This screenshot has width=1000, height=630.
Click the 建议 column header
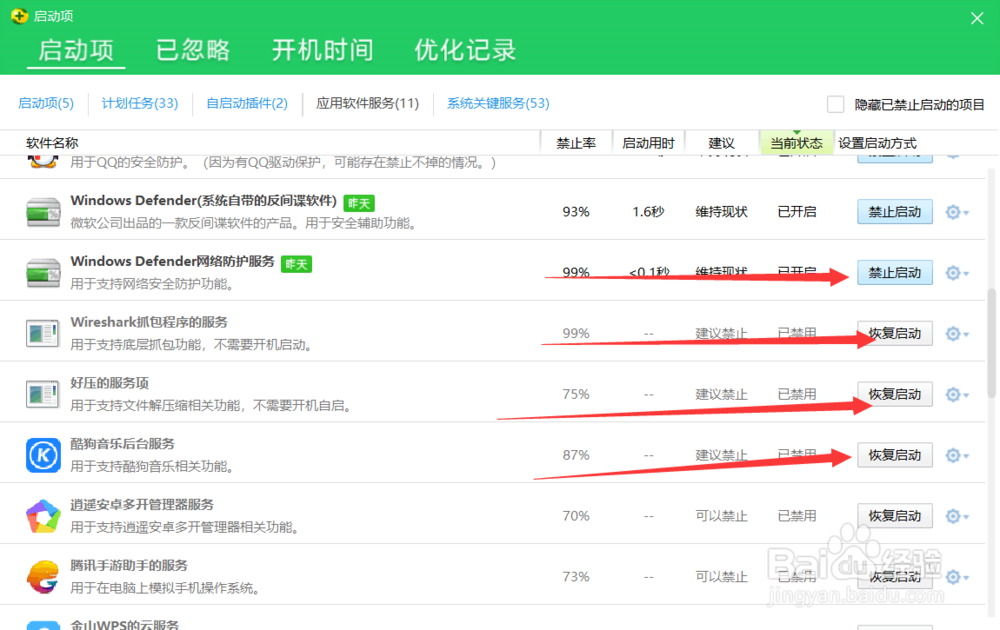tap(721, 143)
